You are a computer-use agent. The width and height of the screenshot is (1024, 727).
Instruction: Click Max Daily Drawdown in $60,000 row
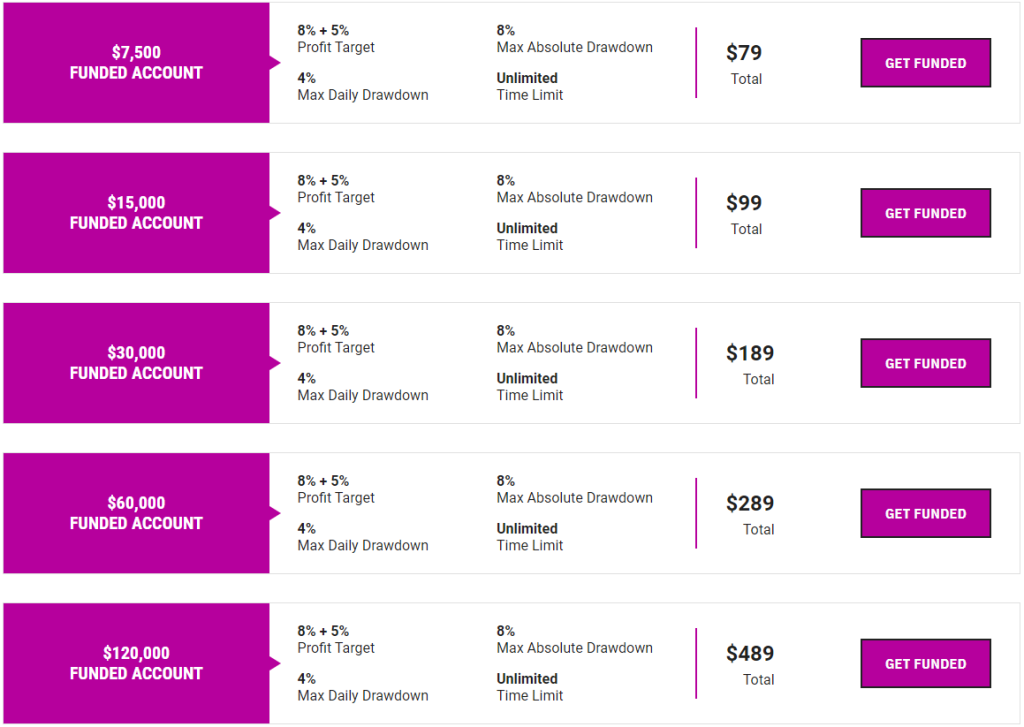pos(363,545)
